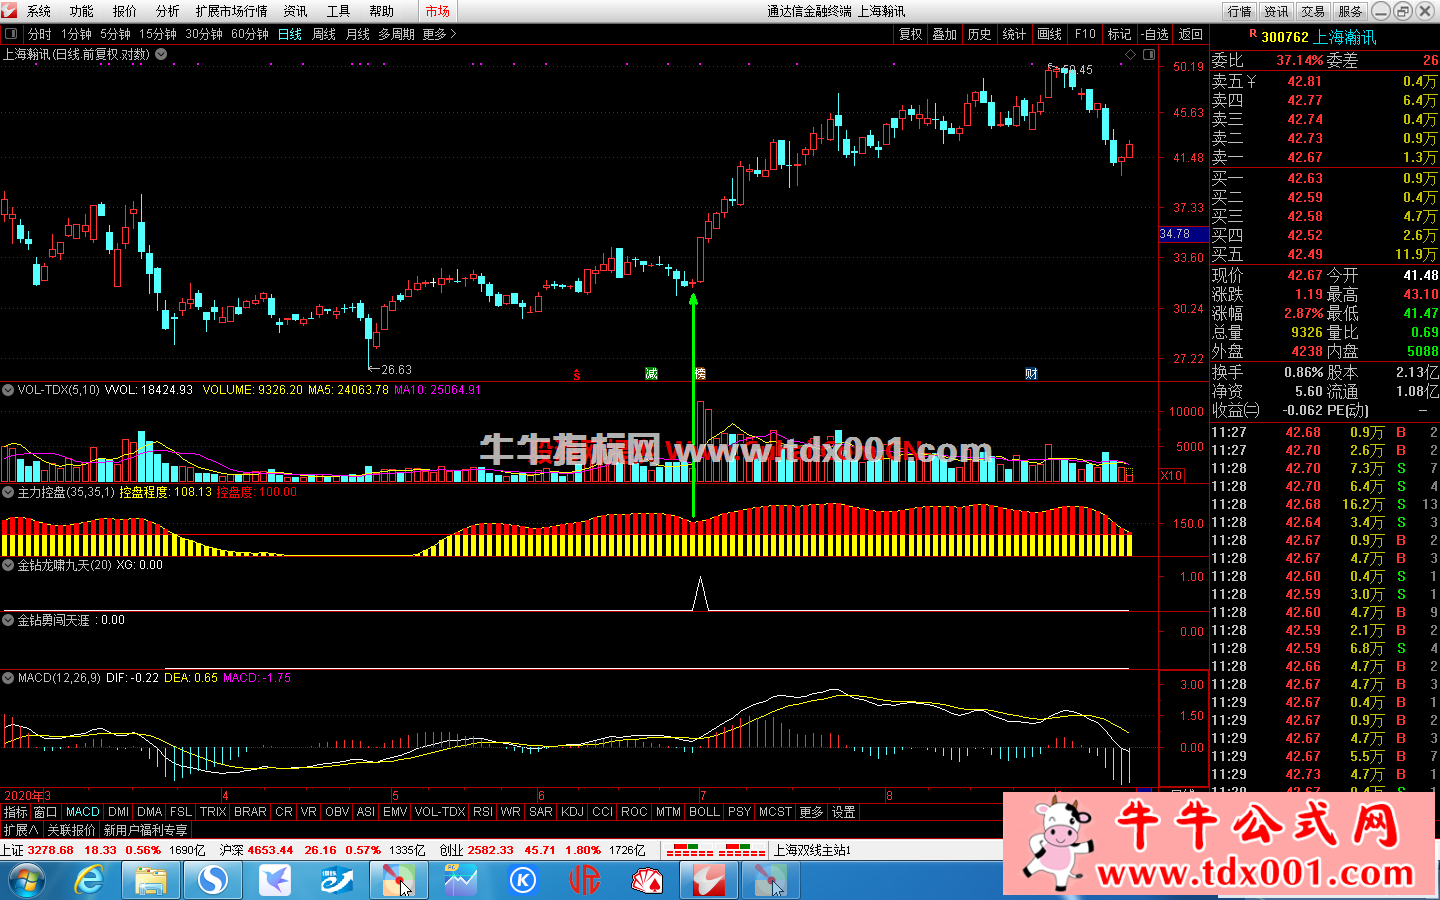Open Windows Start menu orb

click(26, 880)
